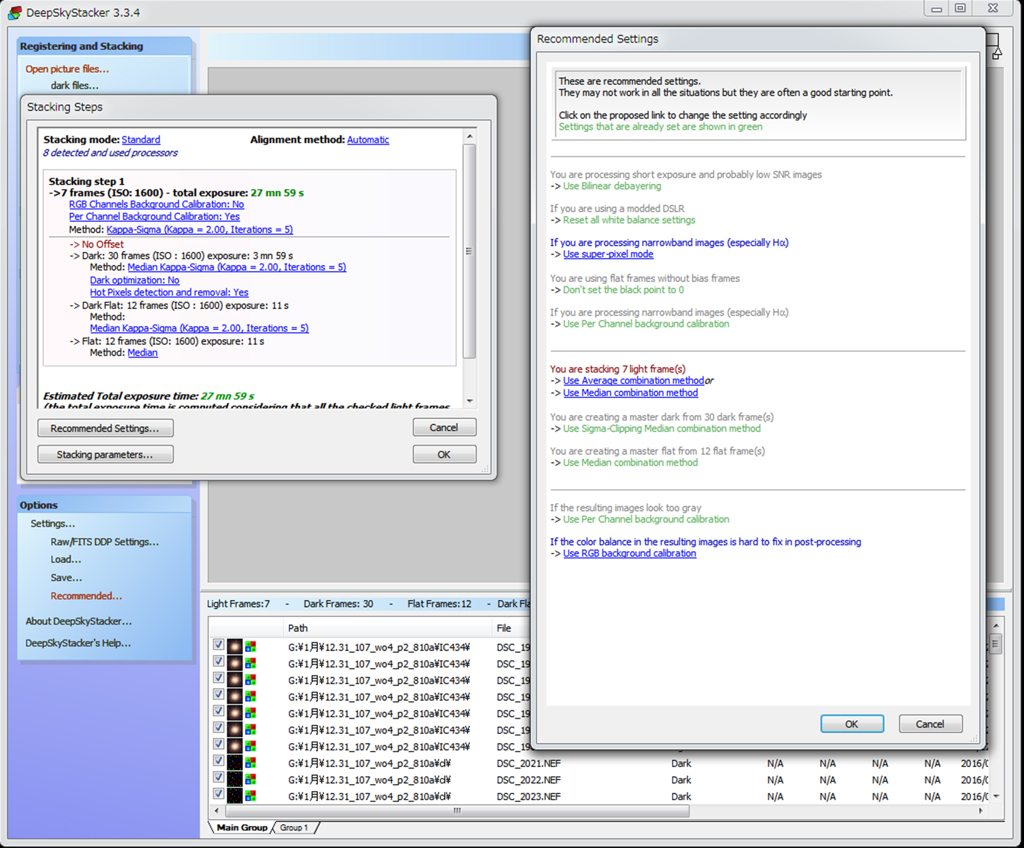Click the Dark Flat Median Kappa-Sigma method link
This screenshot has width=1024, height=848.
199,328
